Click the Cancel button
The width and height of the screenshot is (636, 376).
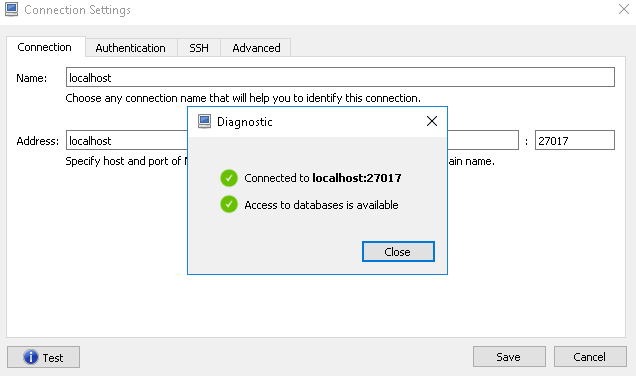click(x=590, y=357)
